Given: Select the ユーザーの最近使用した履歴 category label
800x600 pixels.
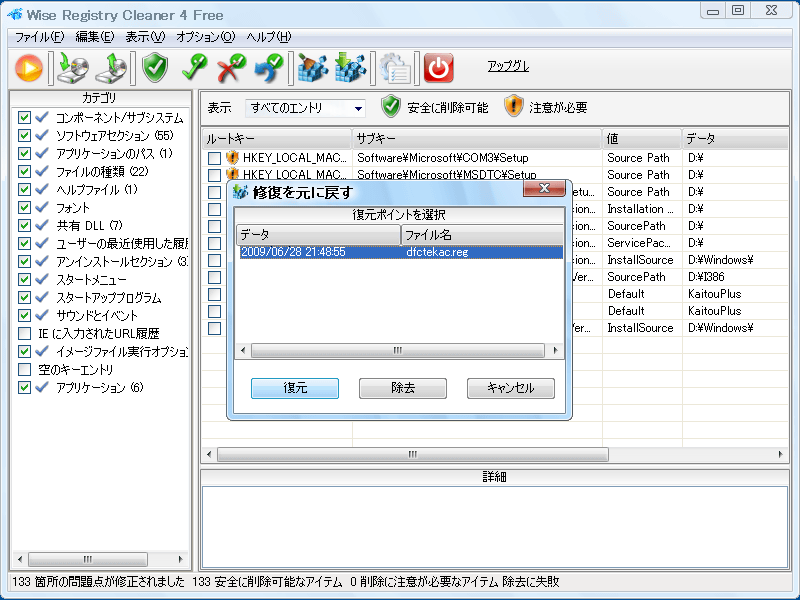Looking at the screenshot, I should [122, 243].
